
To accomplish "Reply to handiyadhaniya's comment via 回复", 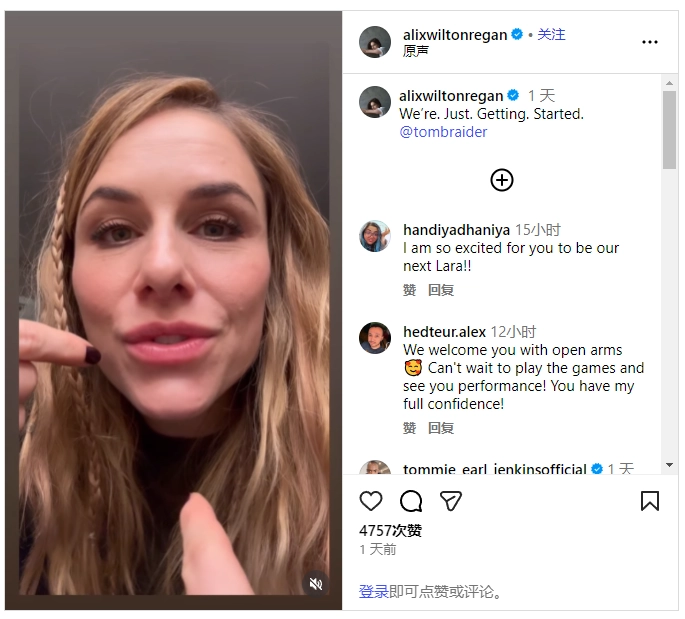I will click(x=441, y=290).
